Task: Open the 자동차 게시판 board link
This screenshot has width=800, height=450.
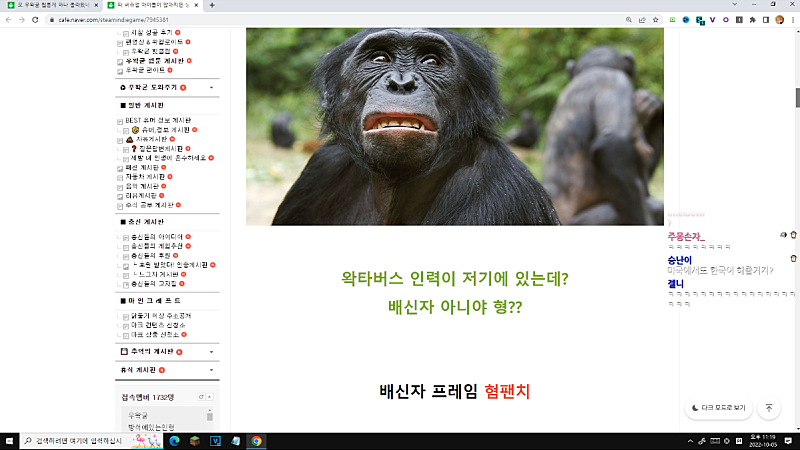Action: click(x=146, y=176)
